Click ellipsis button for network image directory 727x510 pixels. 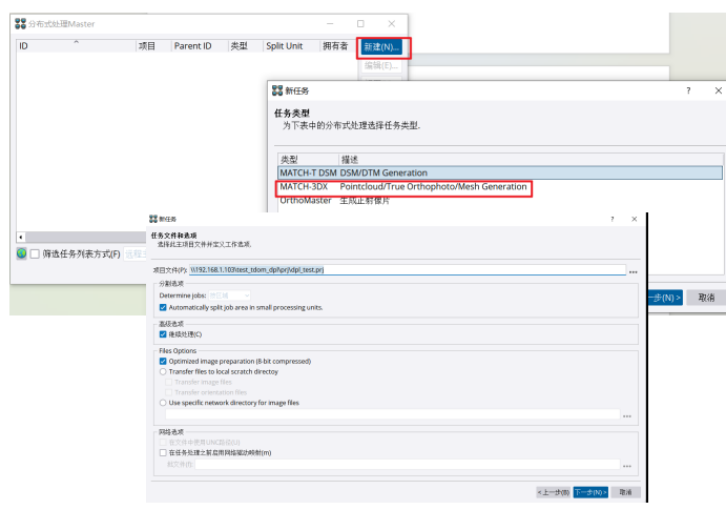click(627, 416)
